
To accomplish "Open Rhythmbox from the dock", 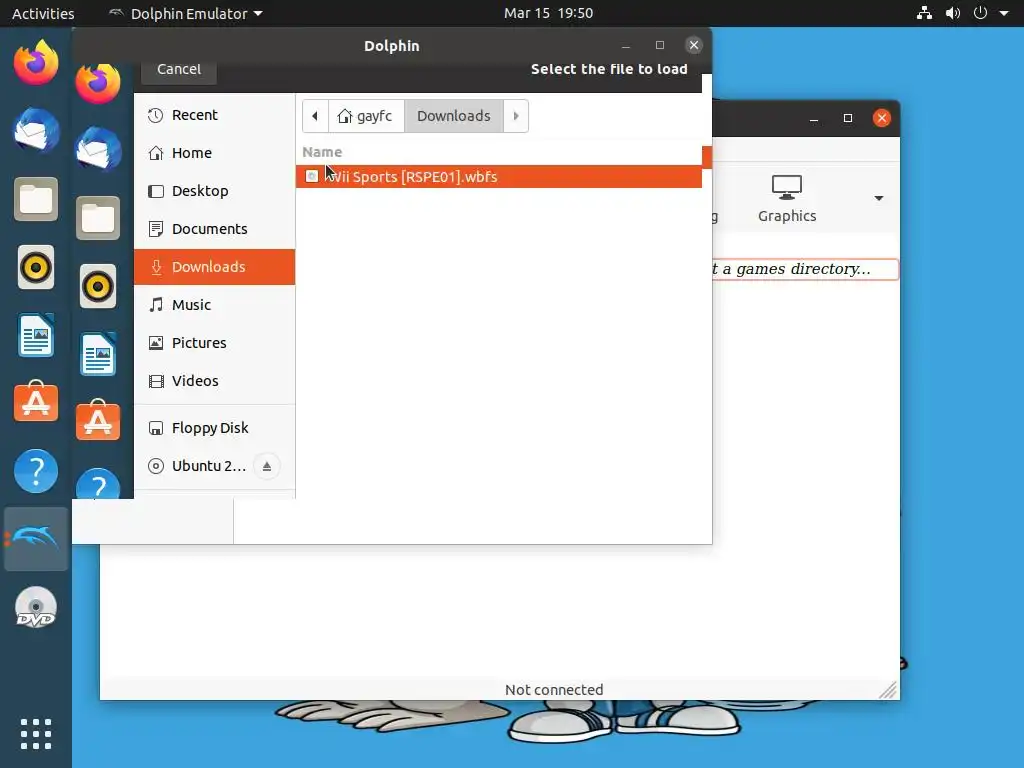I will (x=36, y=267).
